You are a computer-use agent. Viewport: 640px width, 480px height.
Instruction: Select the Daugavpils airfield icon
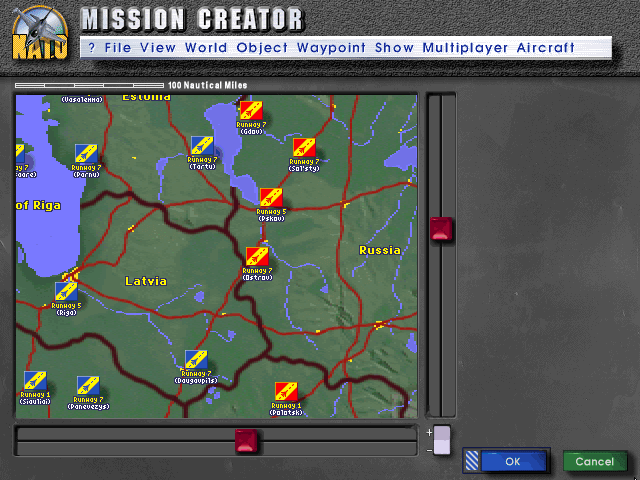pyautogui.click(x=196, y=360)
